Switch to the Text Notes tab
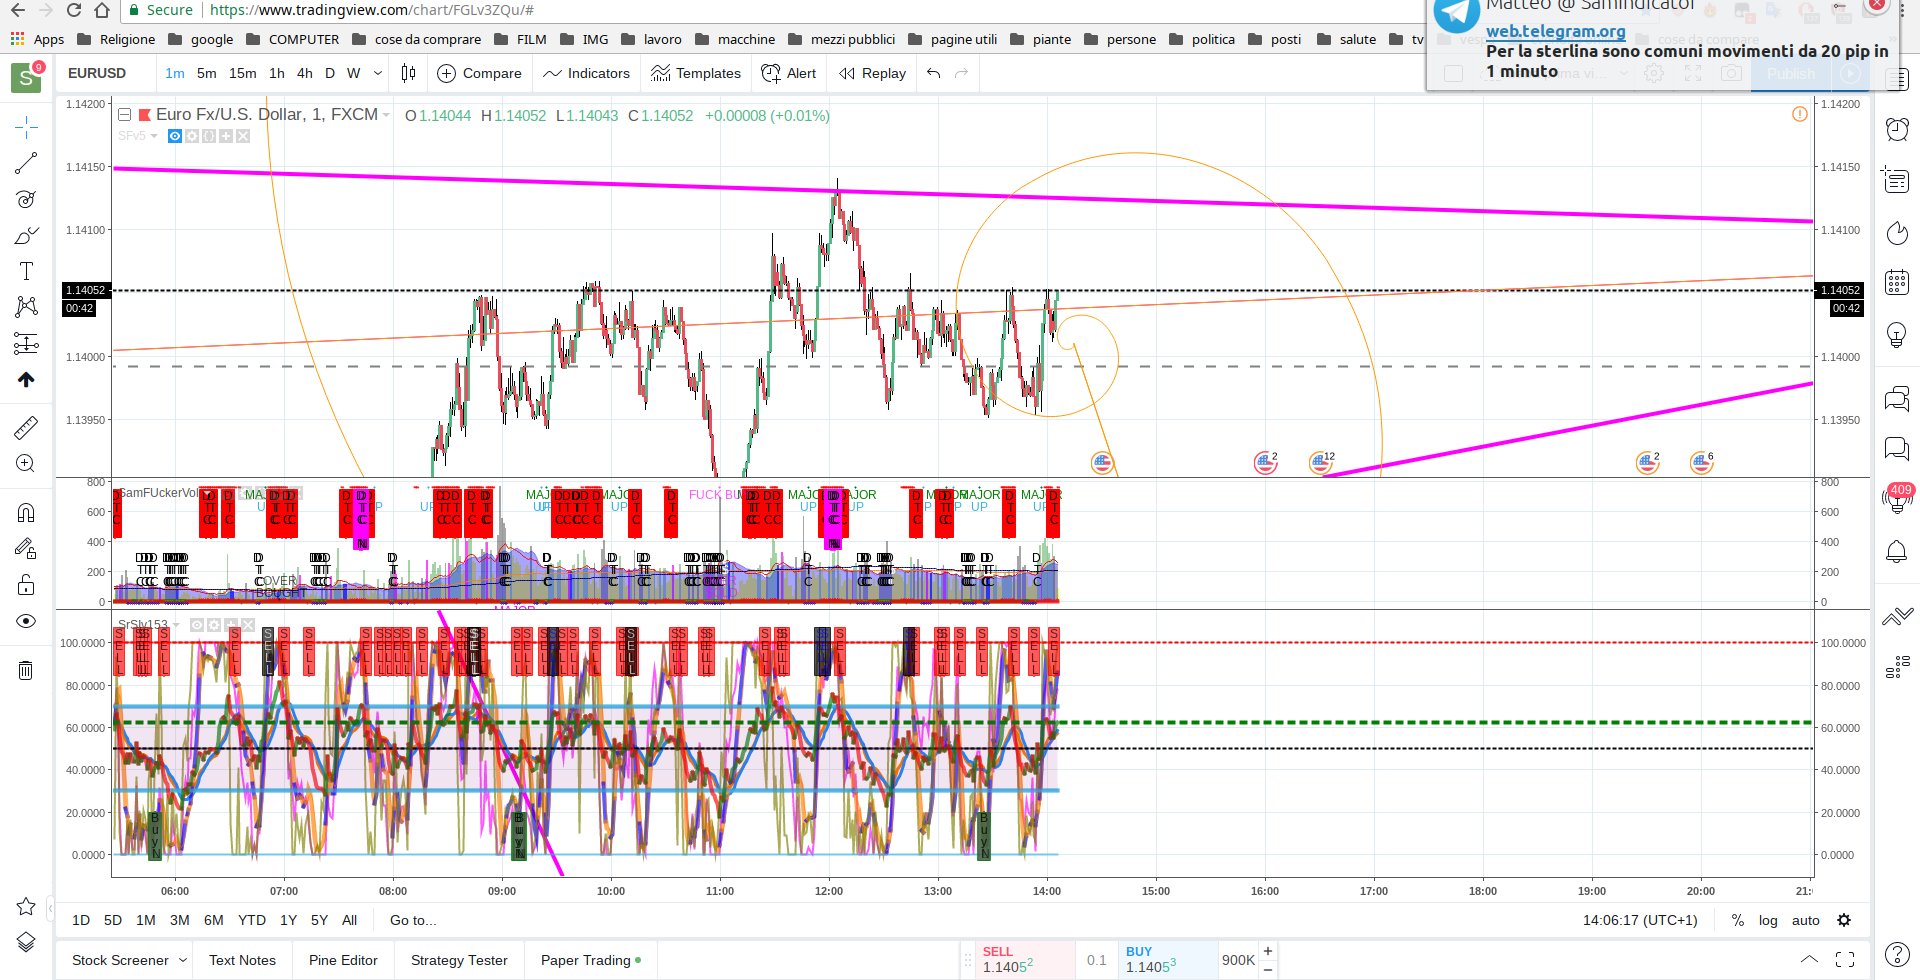 click(x=242, y=960)
